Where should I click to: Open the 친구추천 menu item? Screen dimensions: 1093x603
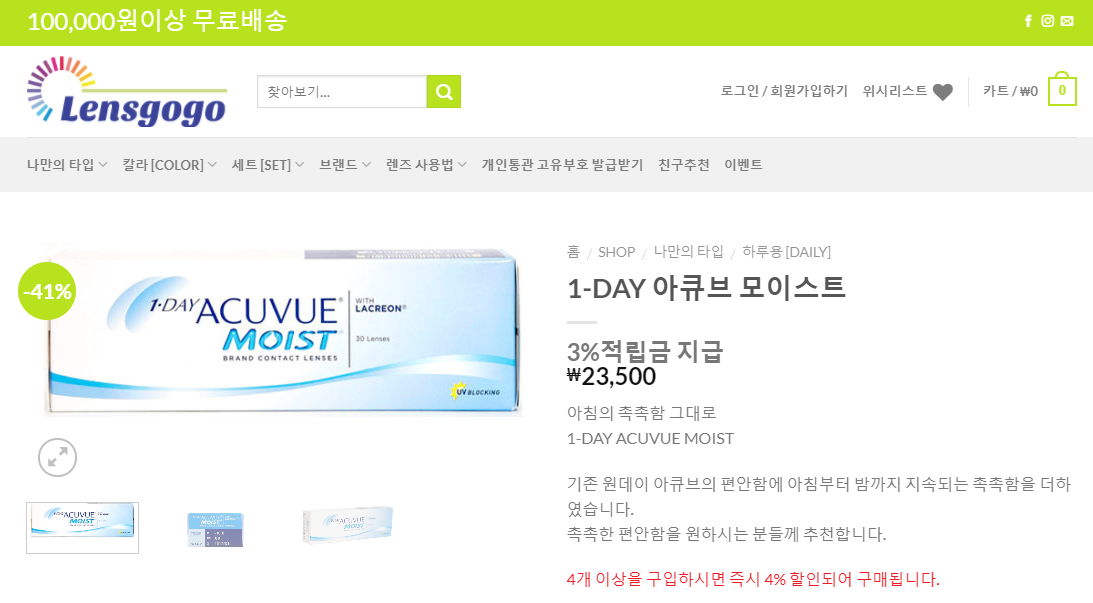tap(684, 165)
